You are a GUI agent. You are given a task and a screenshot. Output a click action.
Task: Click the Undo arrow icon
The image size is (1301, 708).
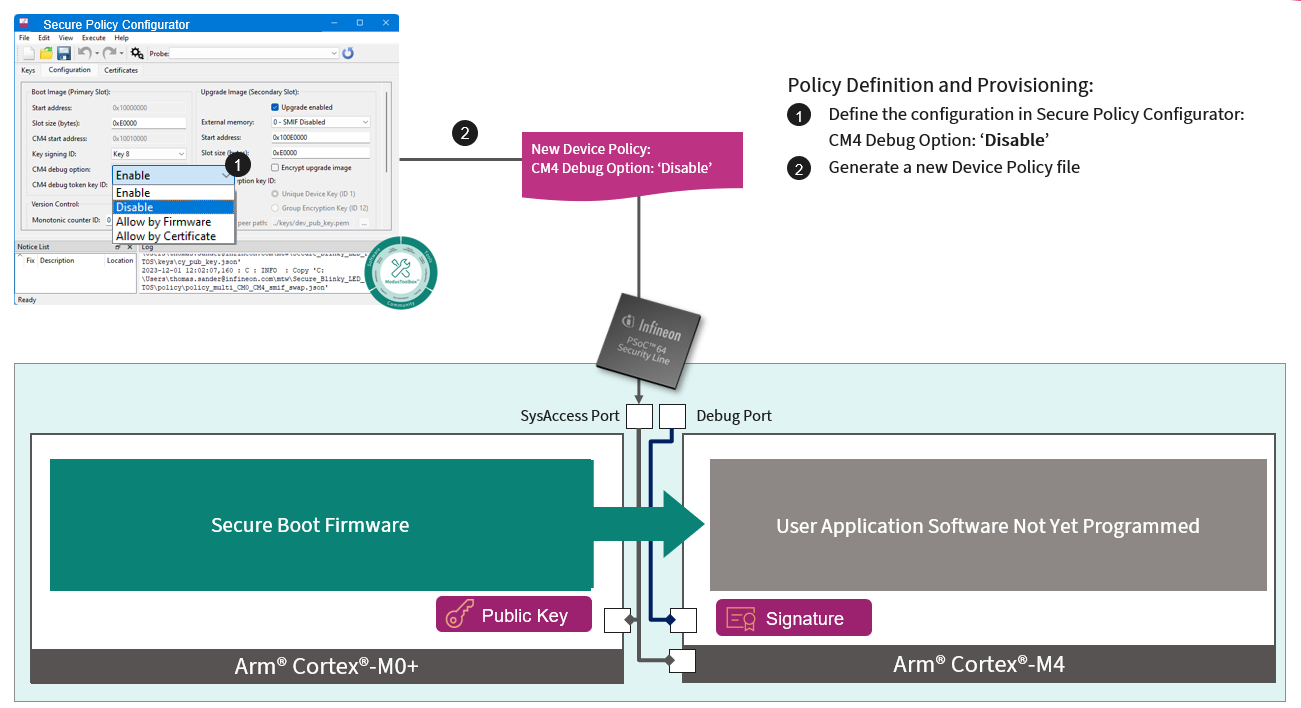click(84, 53)
